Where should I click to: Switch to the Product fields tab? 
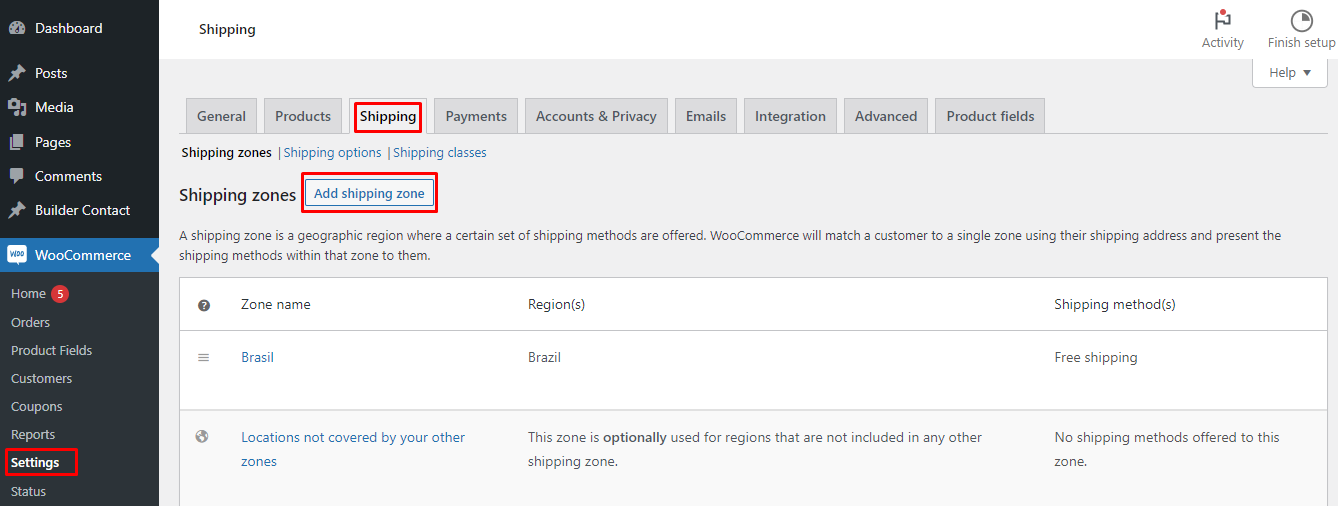990,116
